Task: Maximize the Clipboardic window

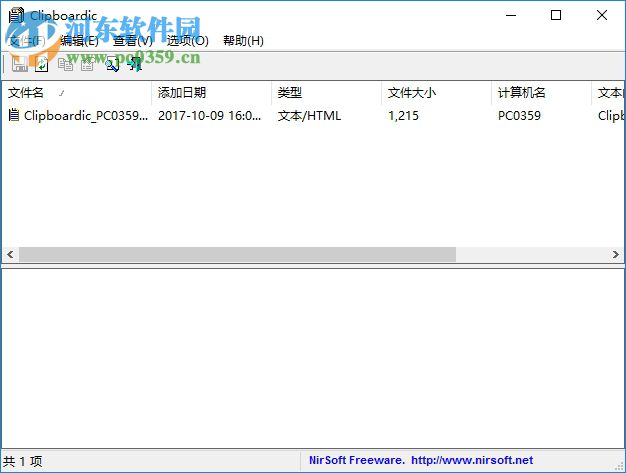Action: [556, 15]
